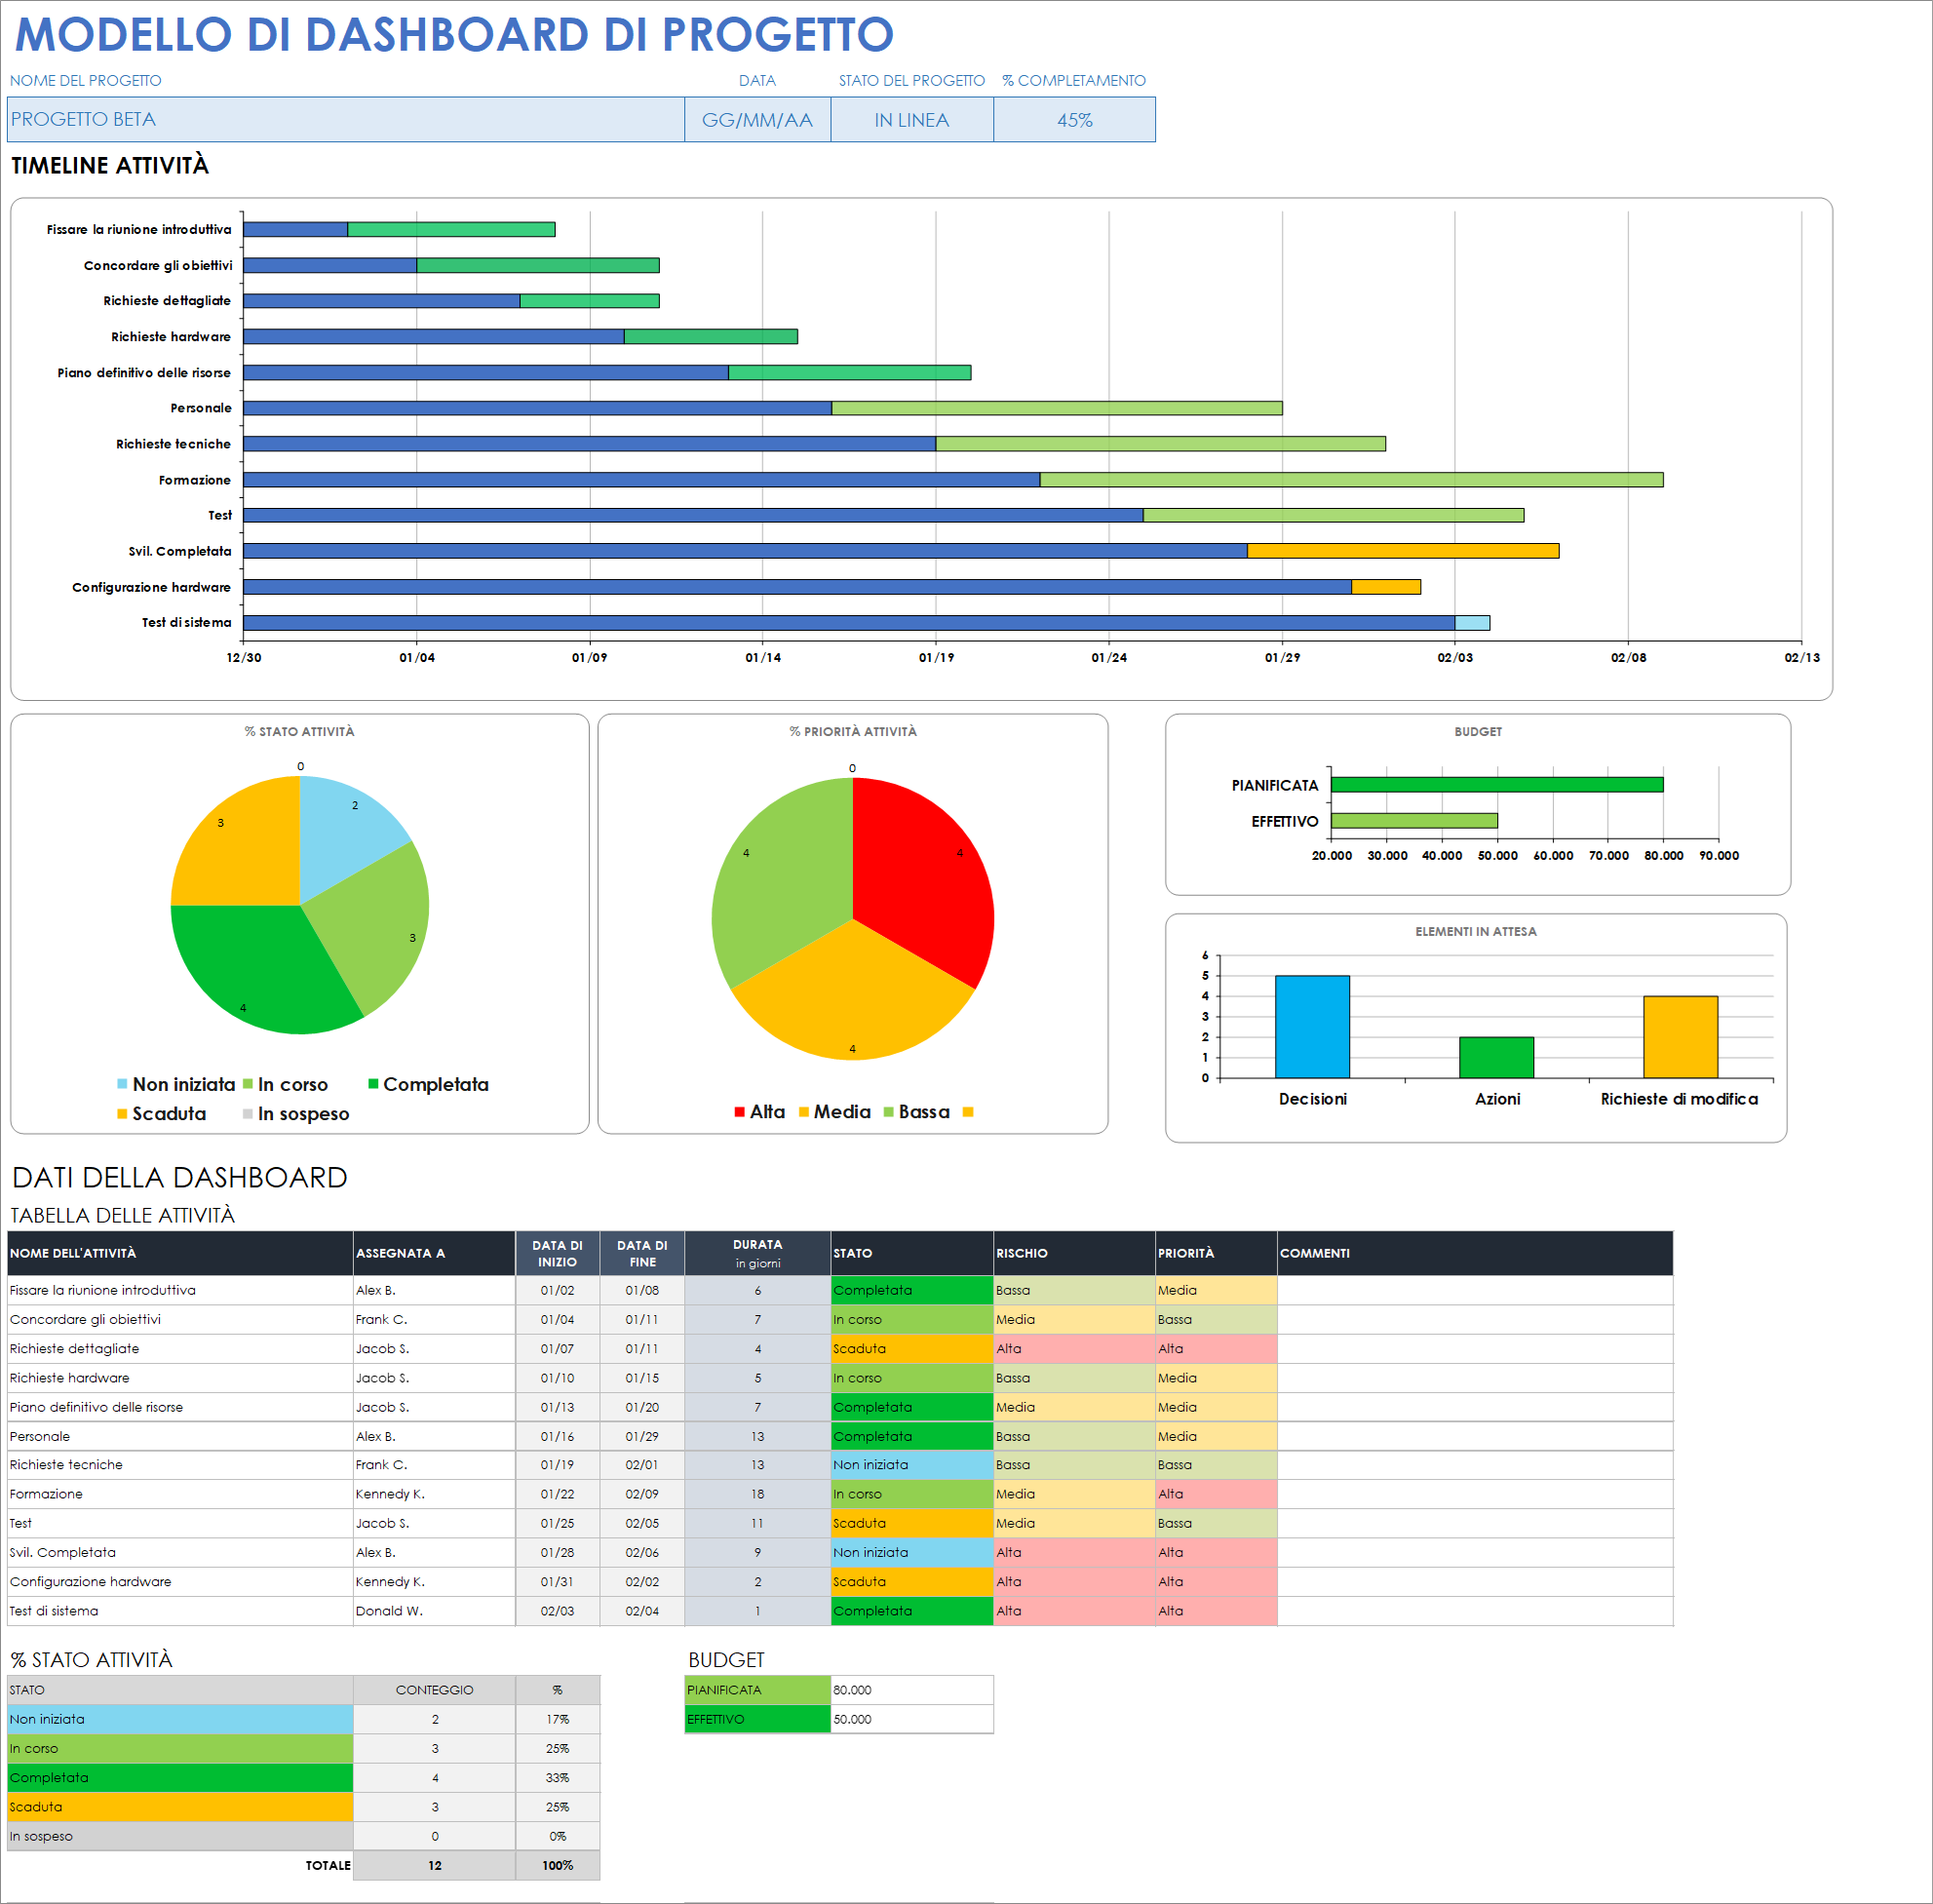This screenshot has height=1904, width=1933.
Task: Click the blue Decisioni bar in chart
Action: [1312, 1026]
